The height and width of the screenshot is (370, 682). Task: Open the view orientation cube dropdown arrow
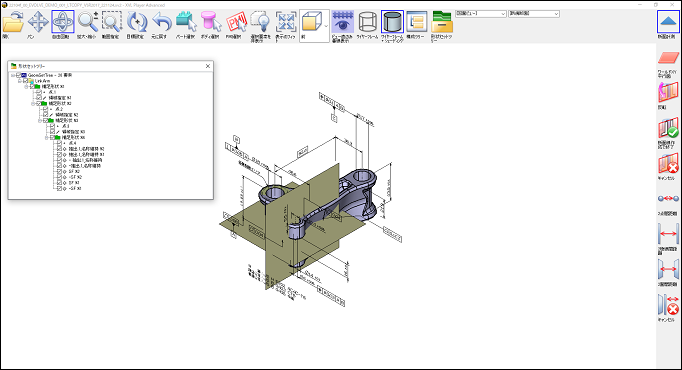point(326,26)
